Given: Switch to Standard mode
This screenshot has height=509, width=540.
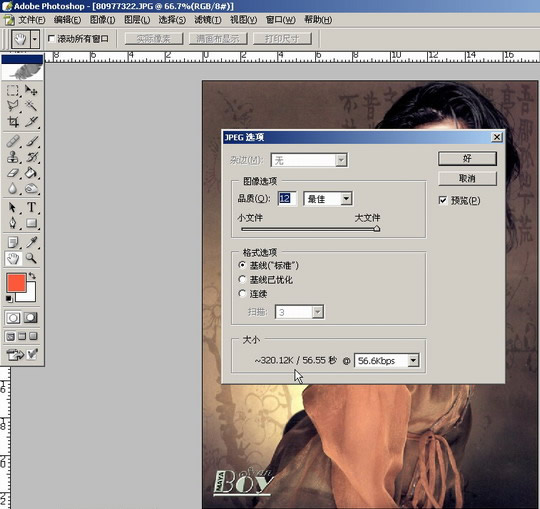Looking at the screenshot, I should pyautogui.click(x=13, y=318).
